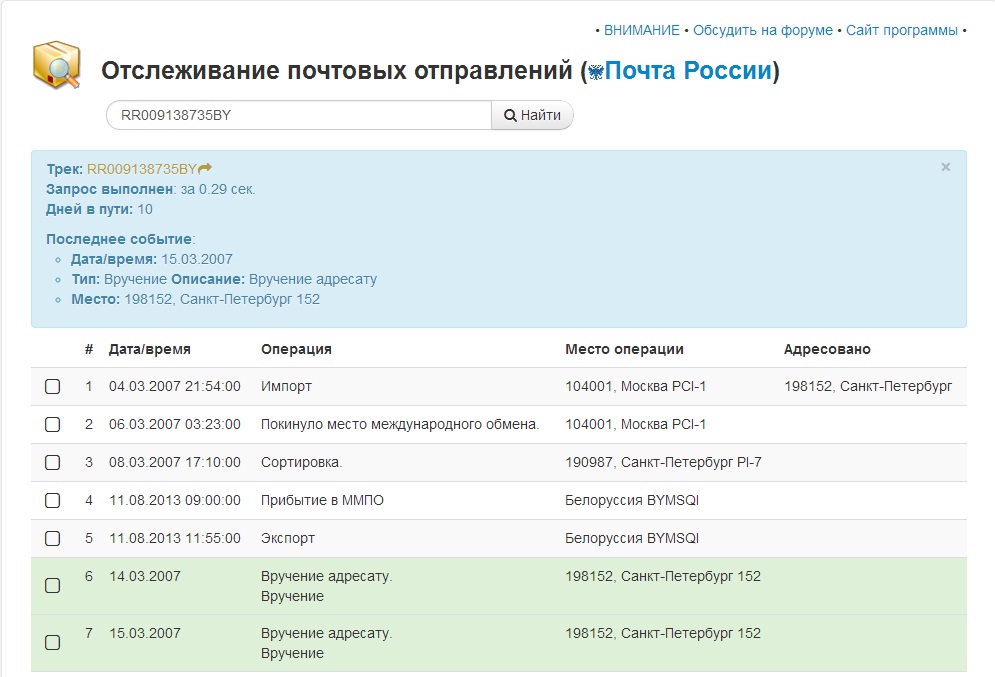Open the Обсудить на форуме link

[x=762, y=30]
